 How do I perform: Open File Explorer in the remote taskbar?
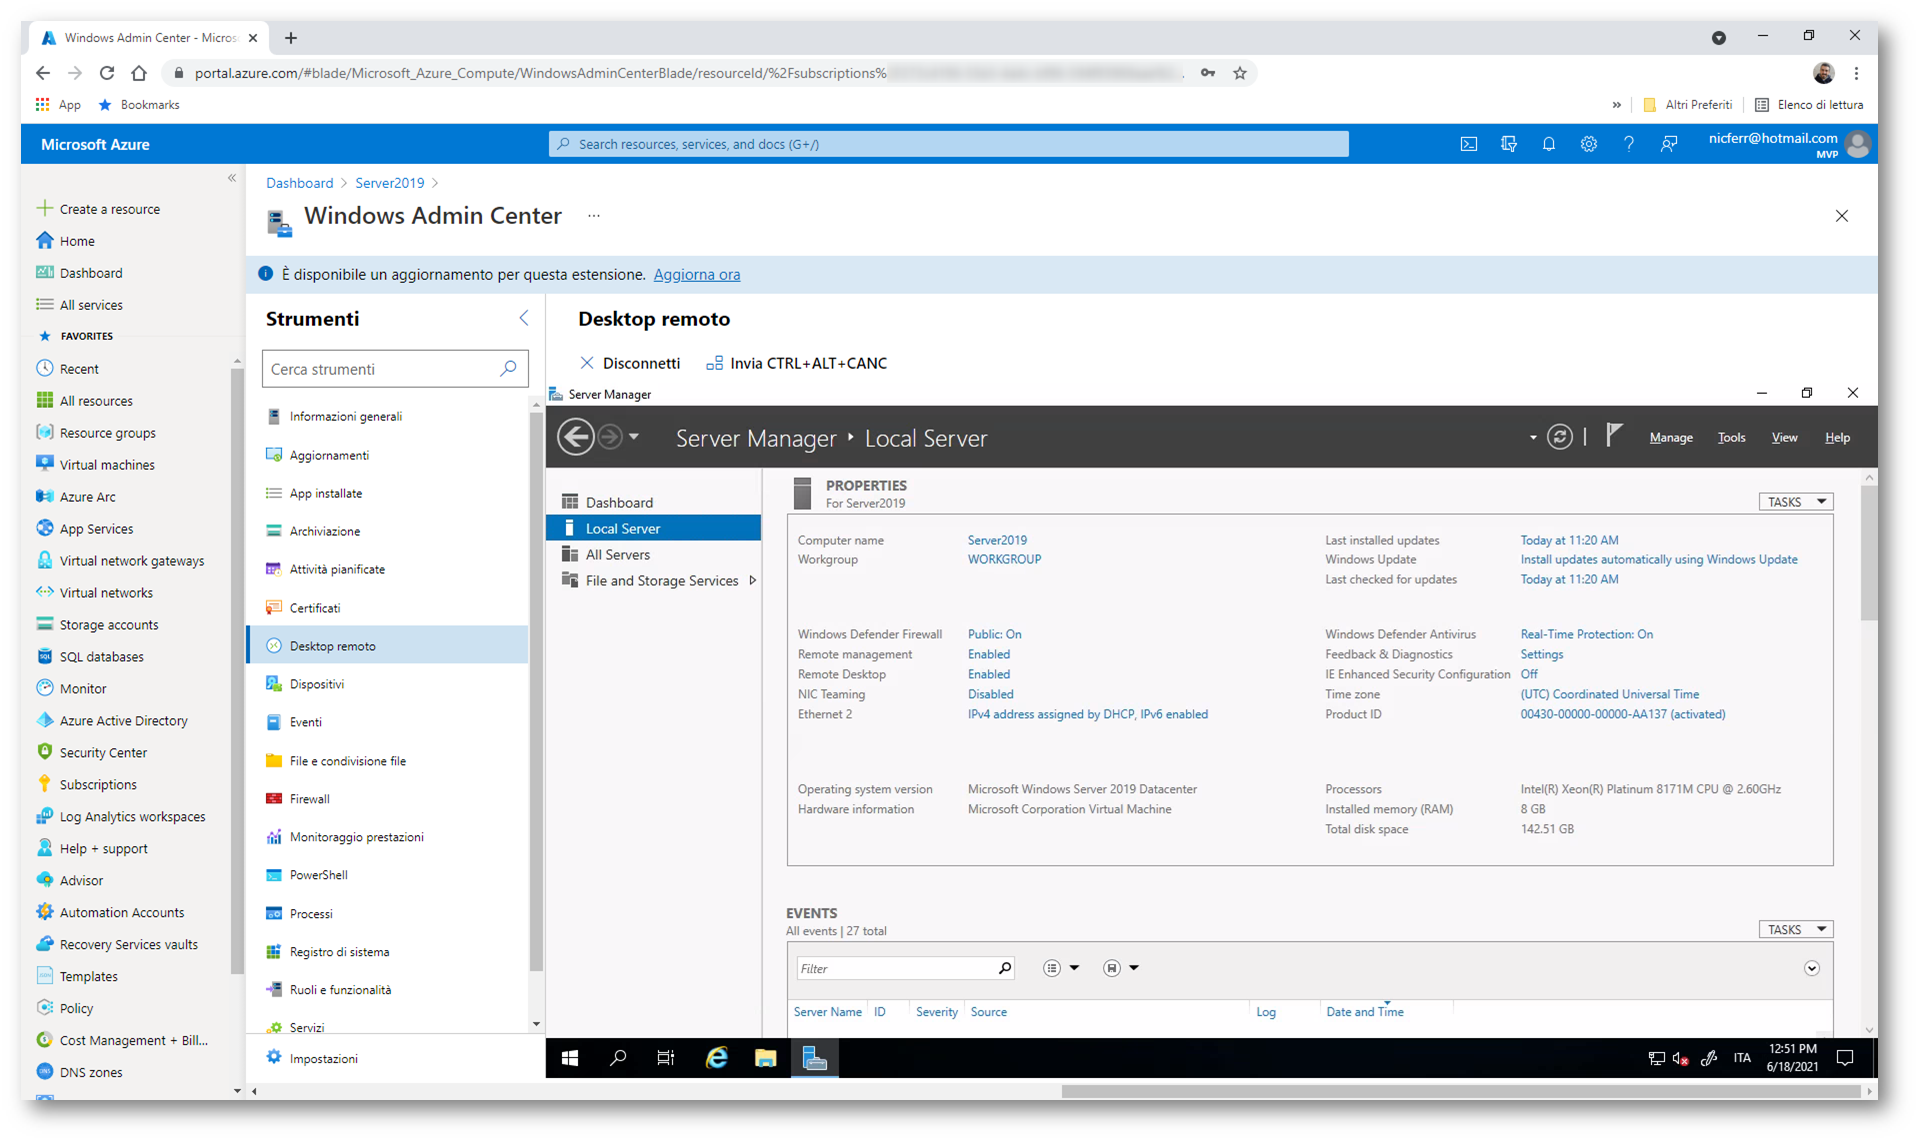coord(765,1058)
